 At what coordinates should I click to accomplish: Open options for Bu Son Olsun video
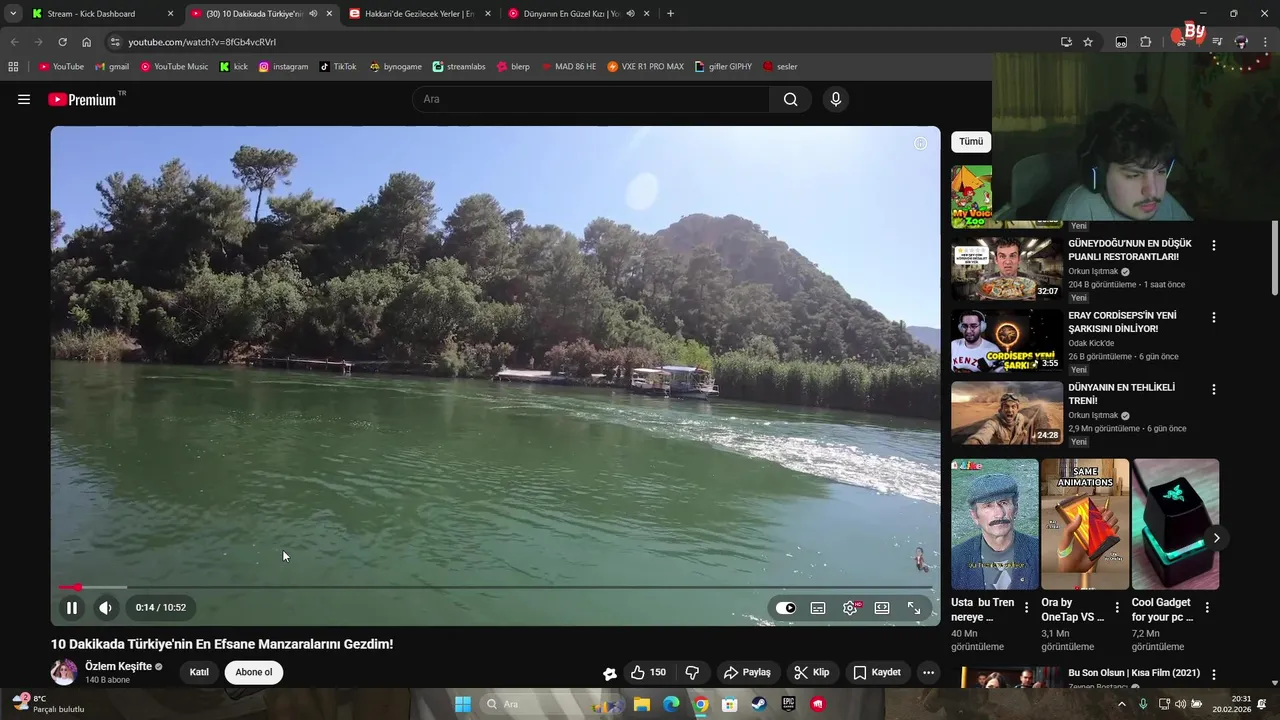1214,675
